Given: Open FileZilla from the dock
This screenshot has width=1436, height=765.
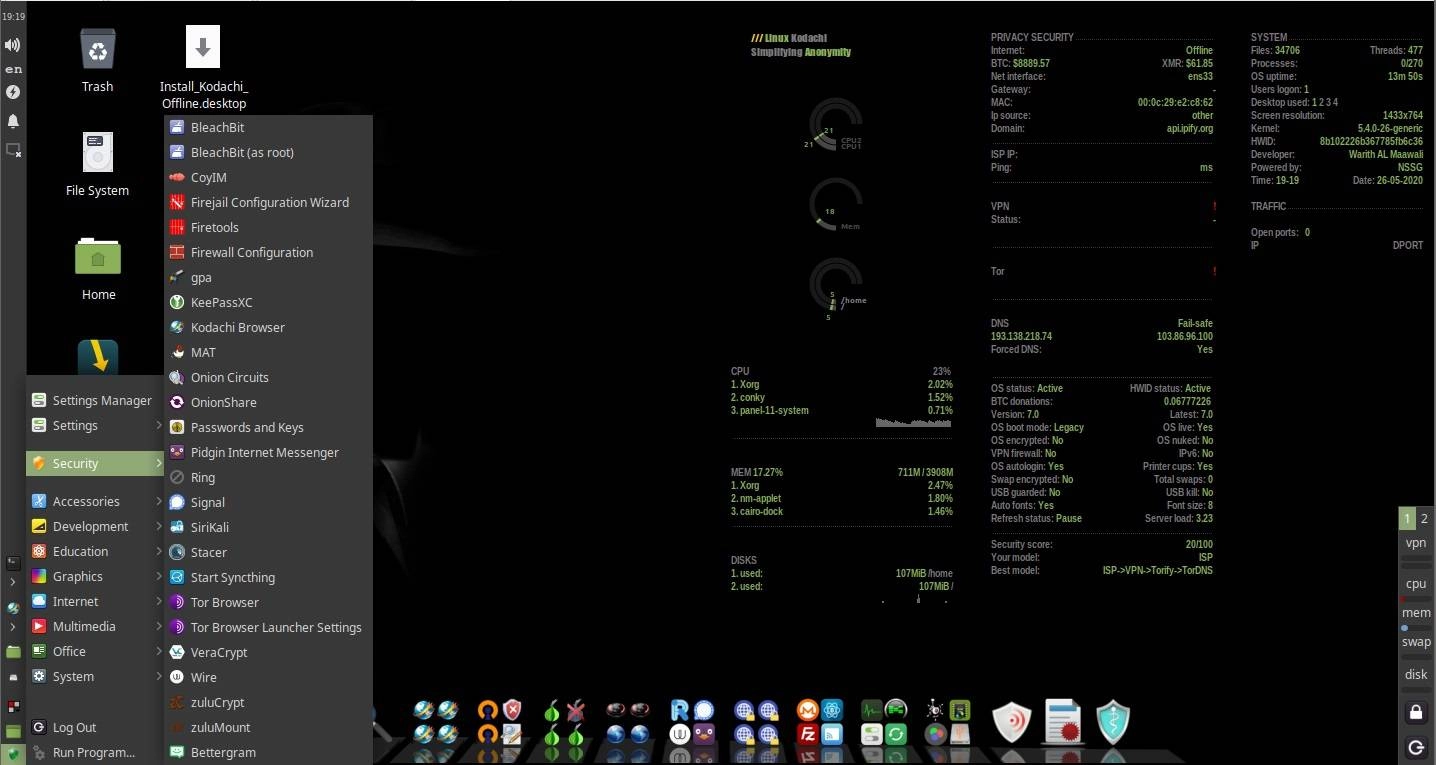Looking at the screenshot, I should coord(808,734).
